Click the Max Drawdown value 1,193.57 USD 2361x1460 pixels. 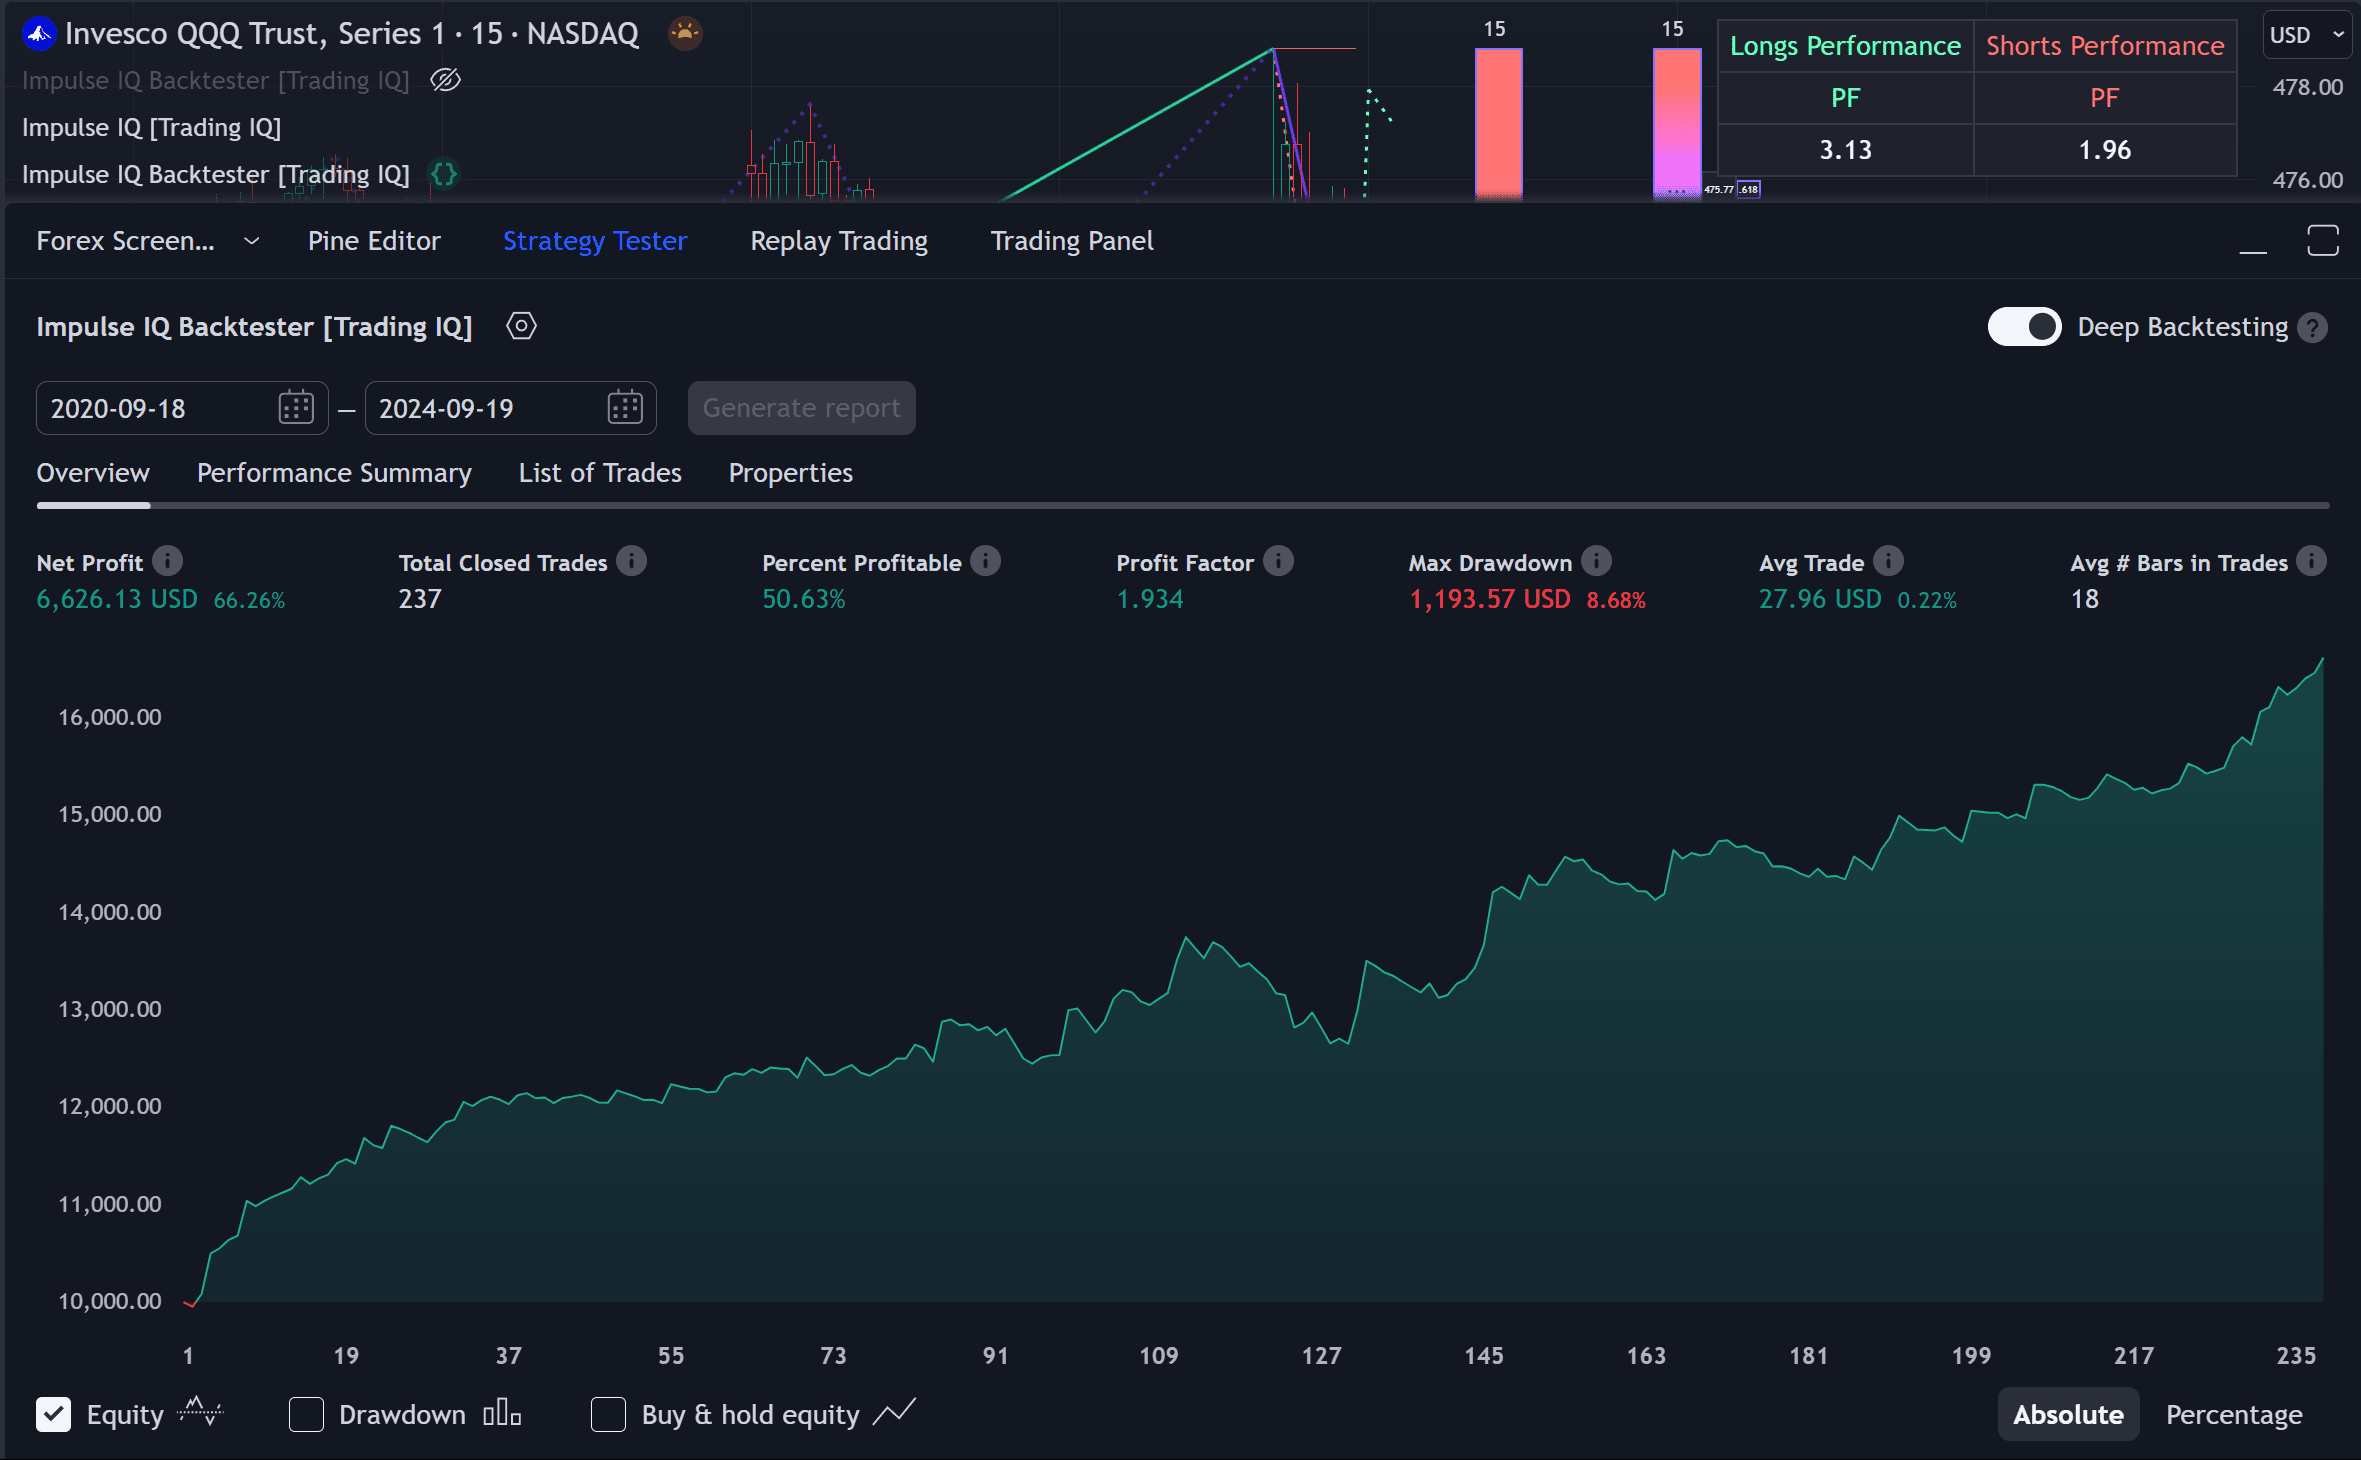(1490, 599)
